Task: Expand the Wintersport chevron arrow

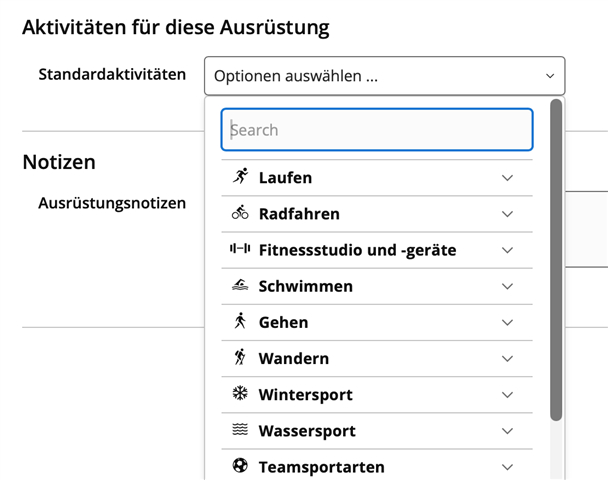Action: click(x=507, y=395)
